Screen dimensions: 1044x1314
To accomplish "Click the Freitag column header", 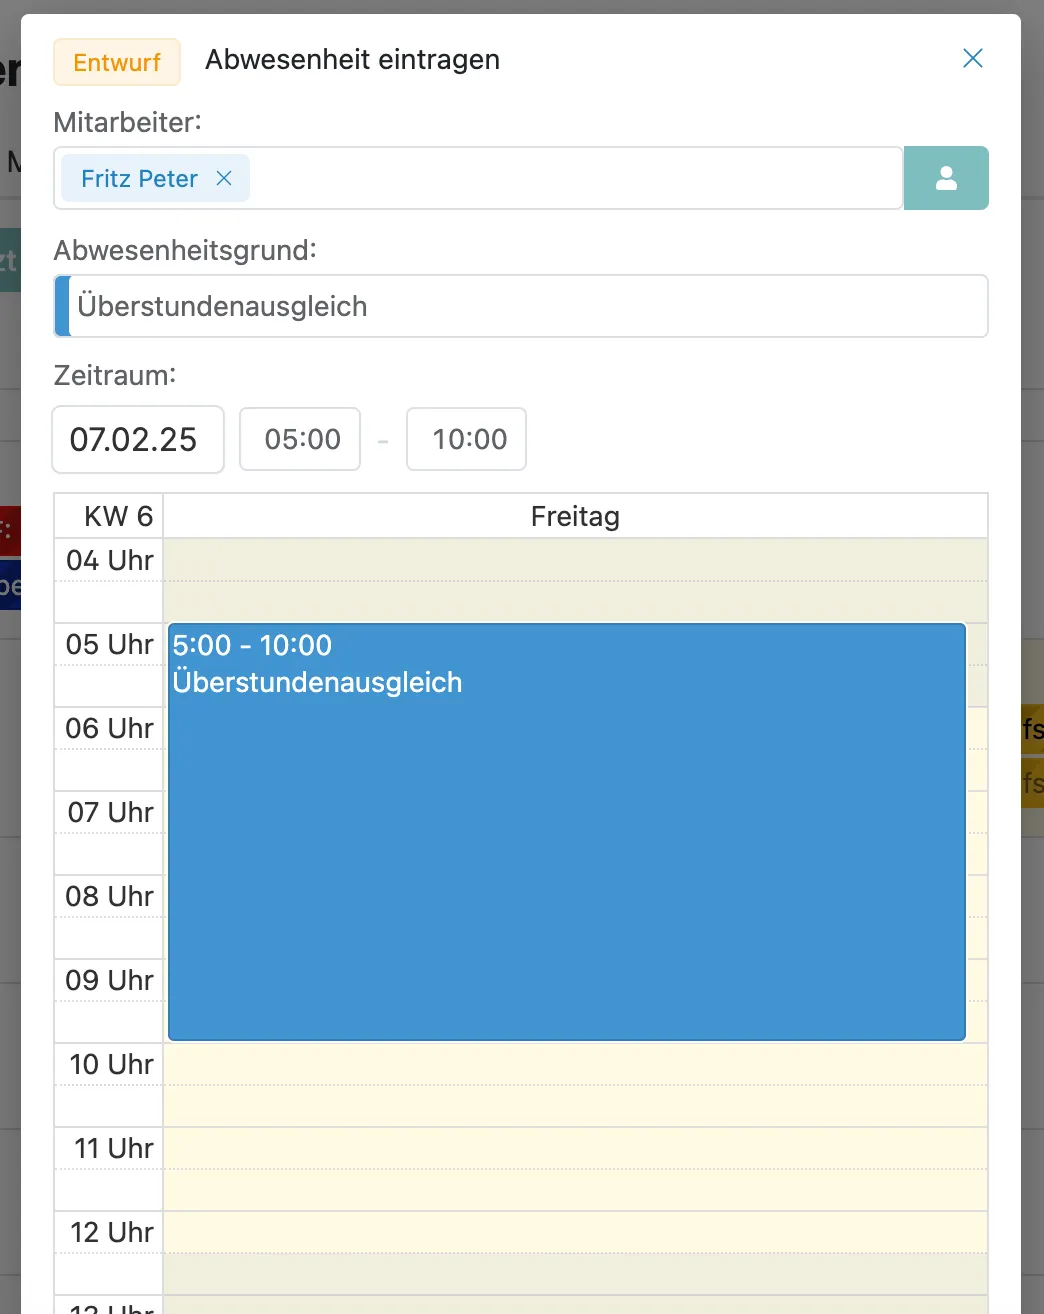I will [x=575, y=516].
